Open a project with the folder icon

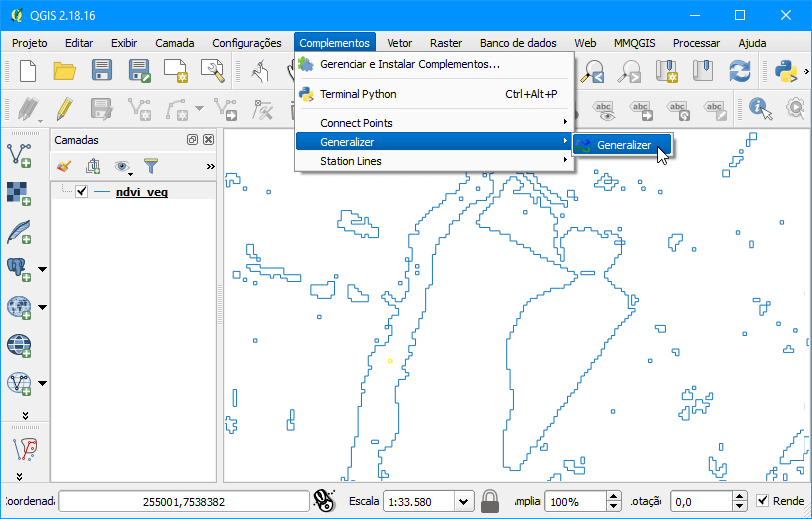pyautogui.click(x=65, y=71)
